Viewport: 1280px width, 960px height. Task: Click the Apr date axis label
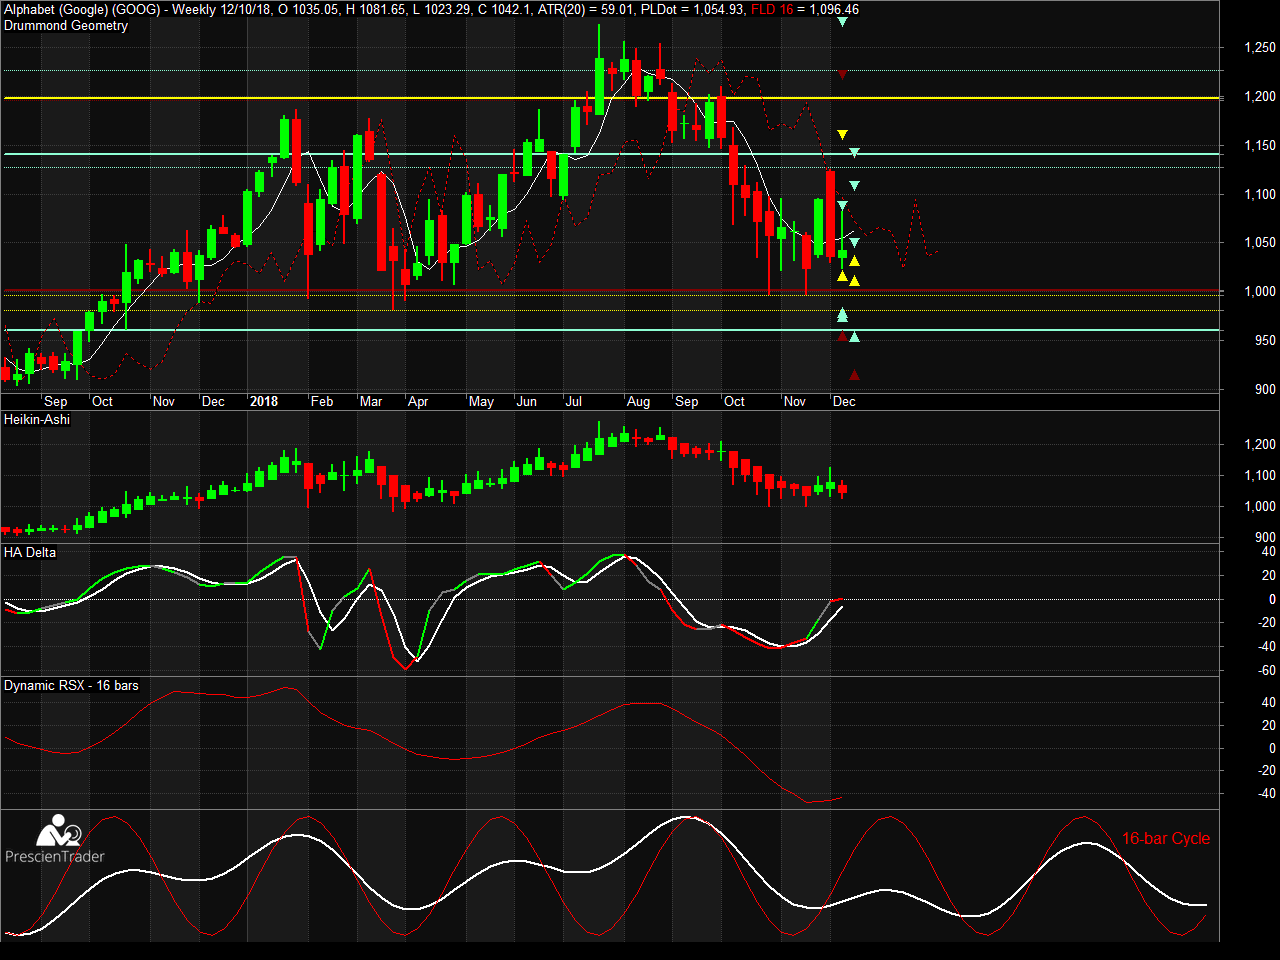pyautogui.click(x=418, y=401)
